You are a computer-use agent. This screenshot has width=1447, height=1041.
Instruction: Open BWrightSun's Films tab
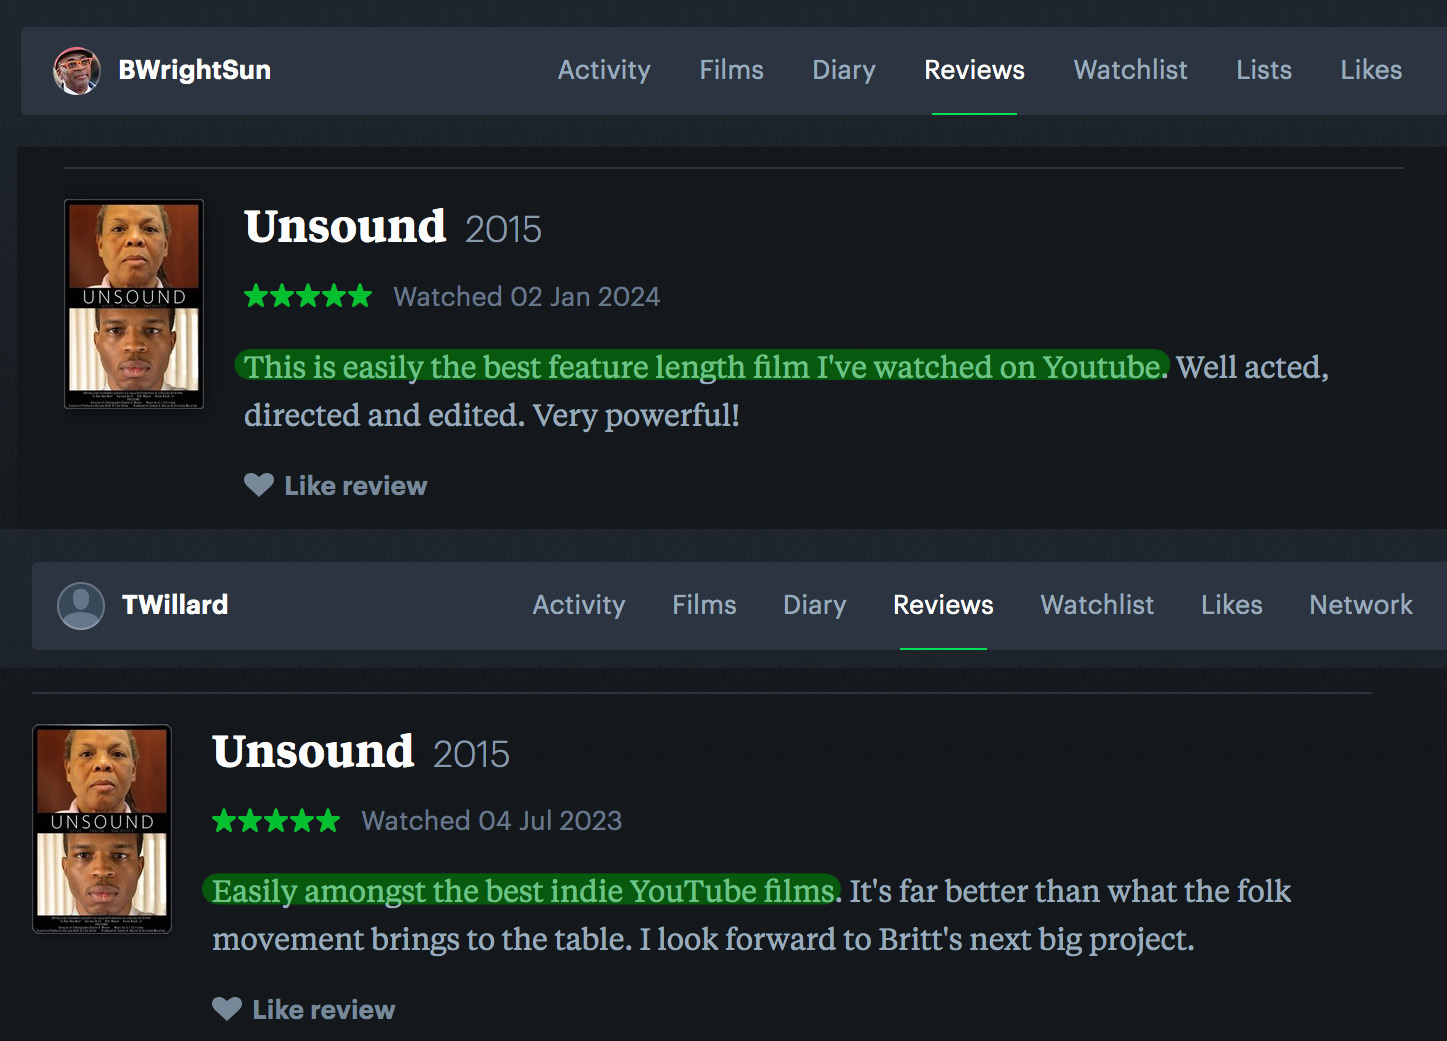coord(731,70)
